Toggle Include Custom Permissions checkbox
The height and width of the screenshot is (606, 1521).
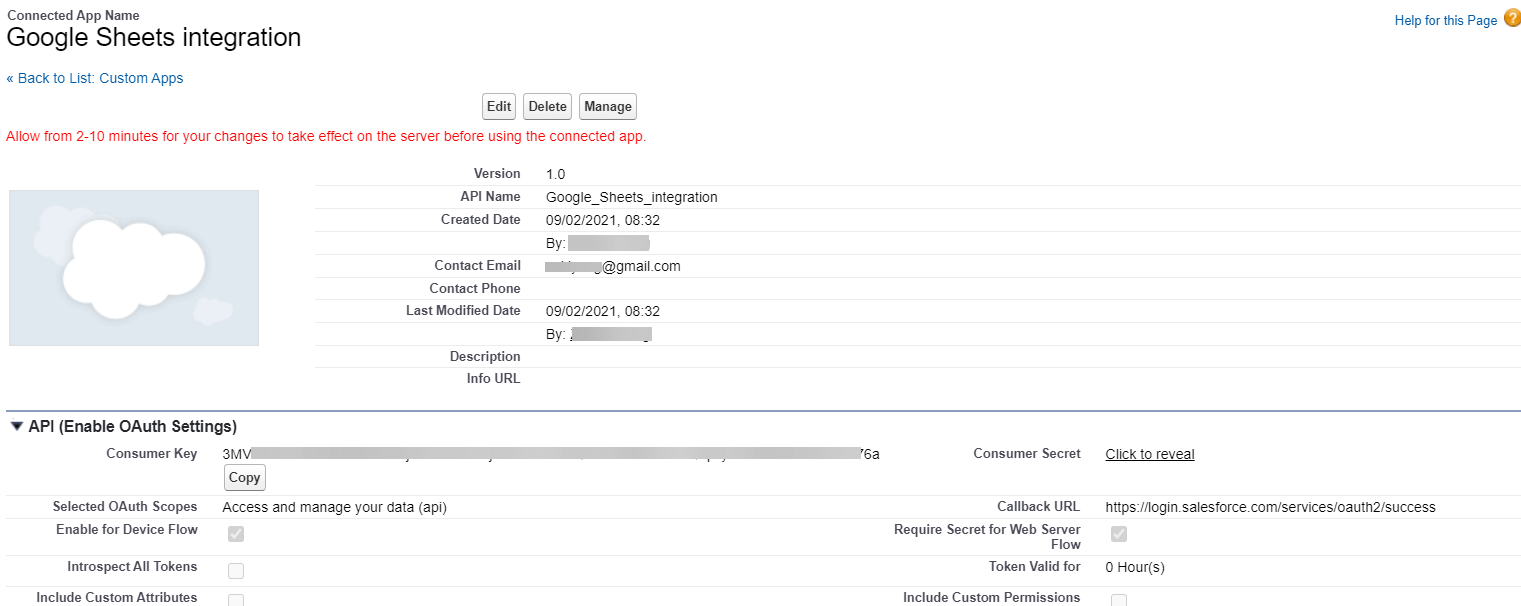coord(1119,600)
